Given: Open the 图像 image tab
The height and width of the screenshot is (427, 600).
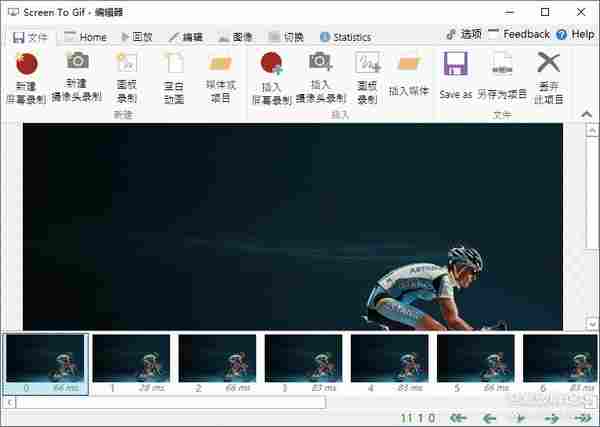Looking at the screenshot, I should [235, 37].
